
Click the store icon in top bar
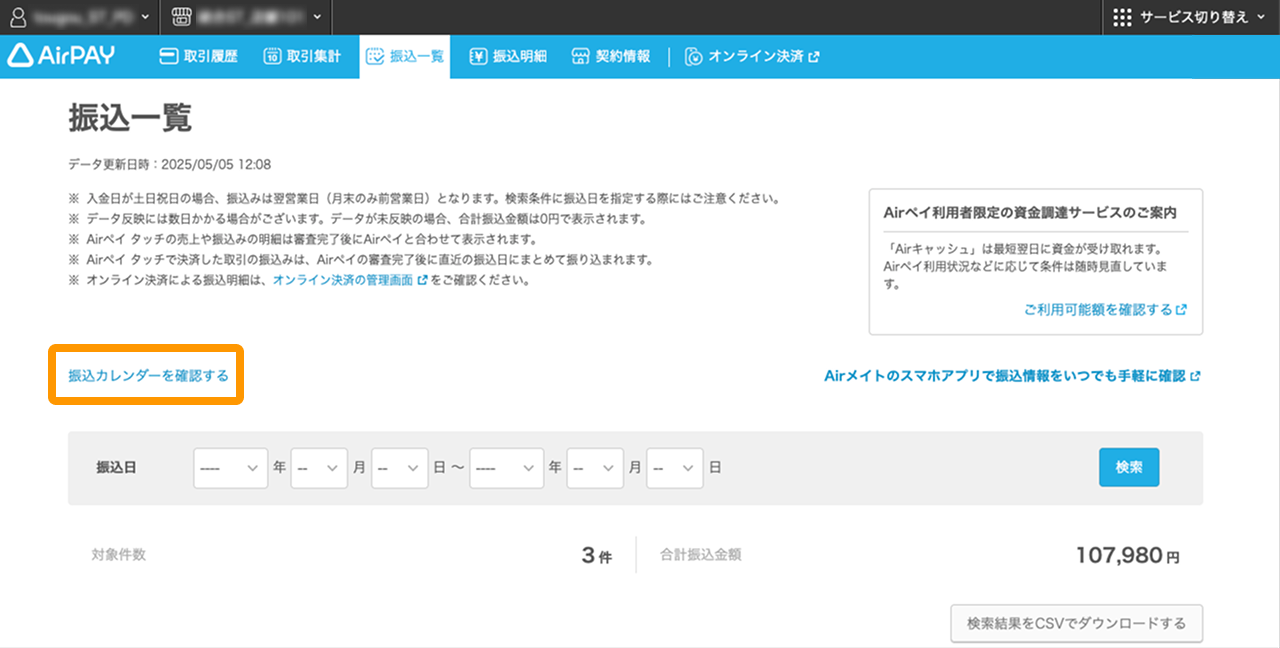coord(181,17)
